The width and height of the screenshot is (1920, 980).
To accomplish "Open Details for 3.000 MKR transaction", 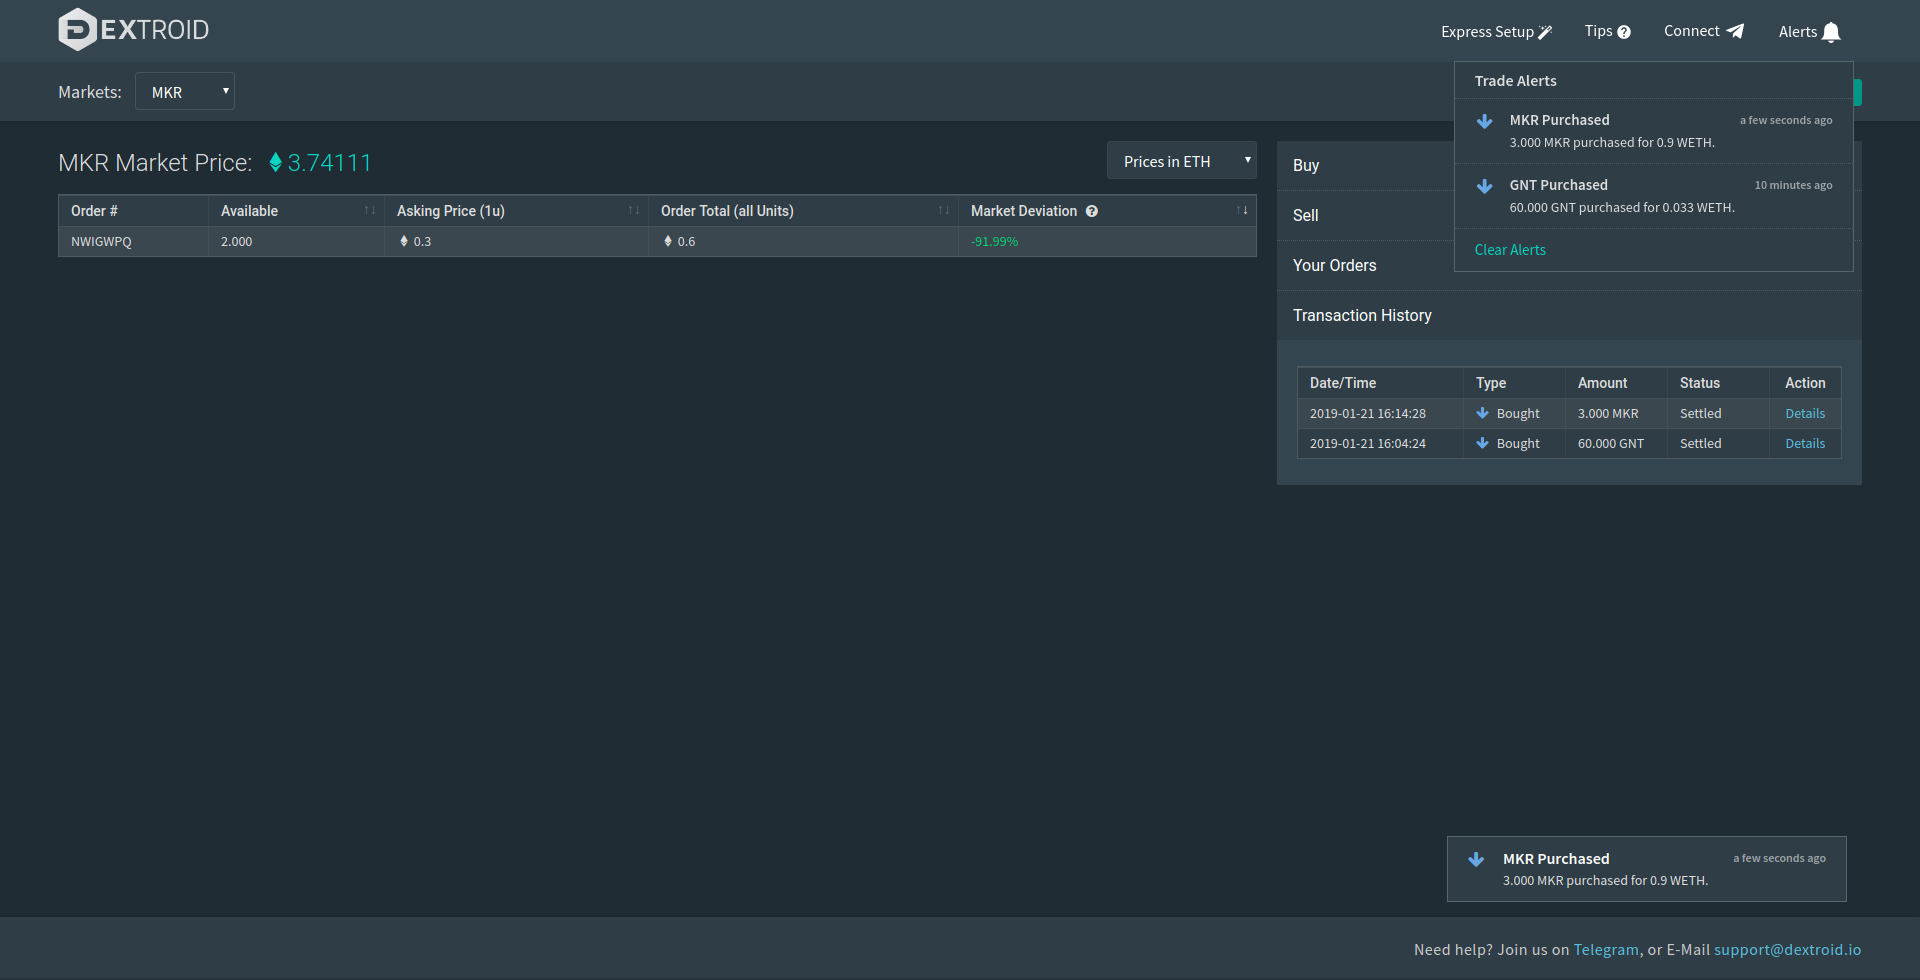I will point(1805,413).
